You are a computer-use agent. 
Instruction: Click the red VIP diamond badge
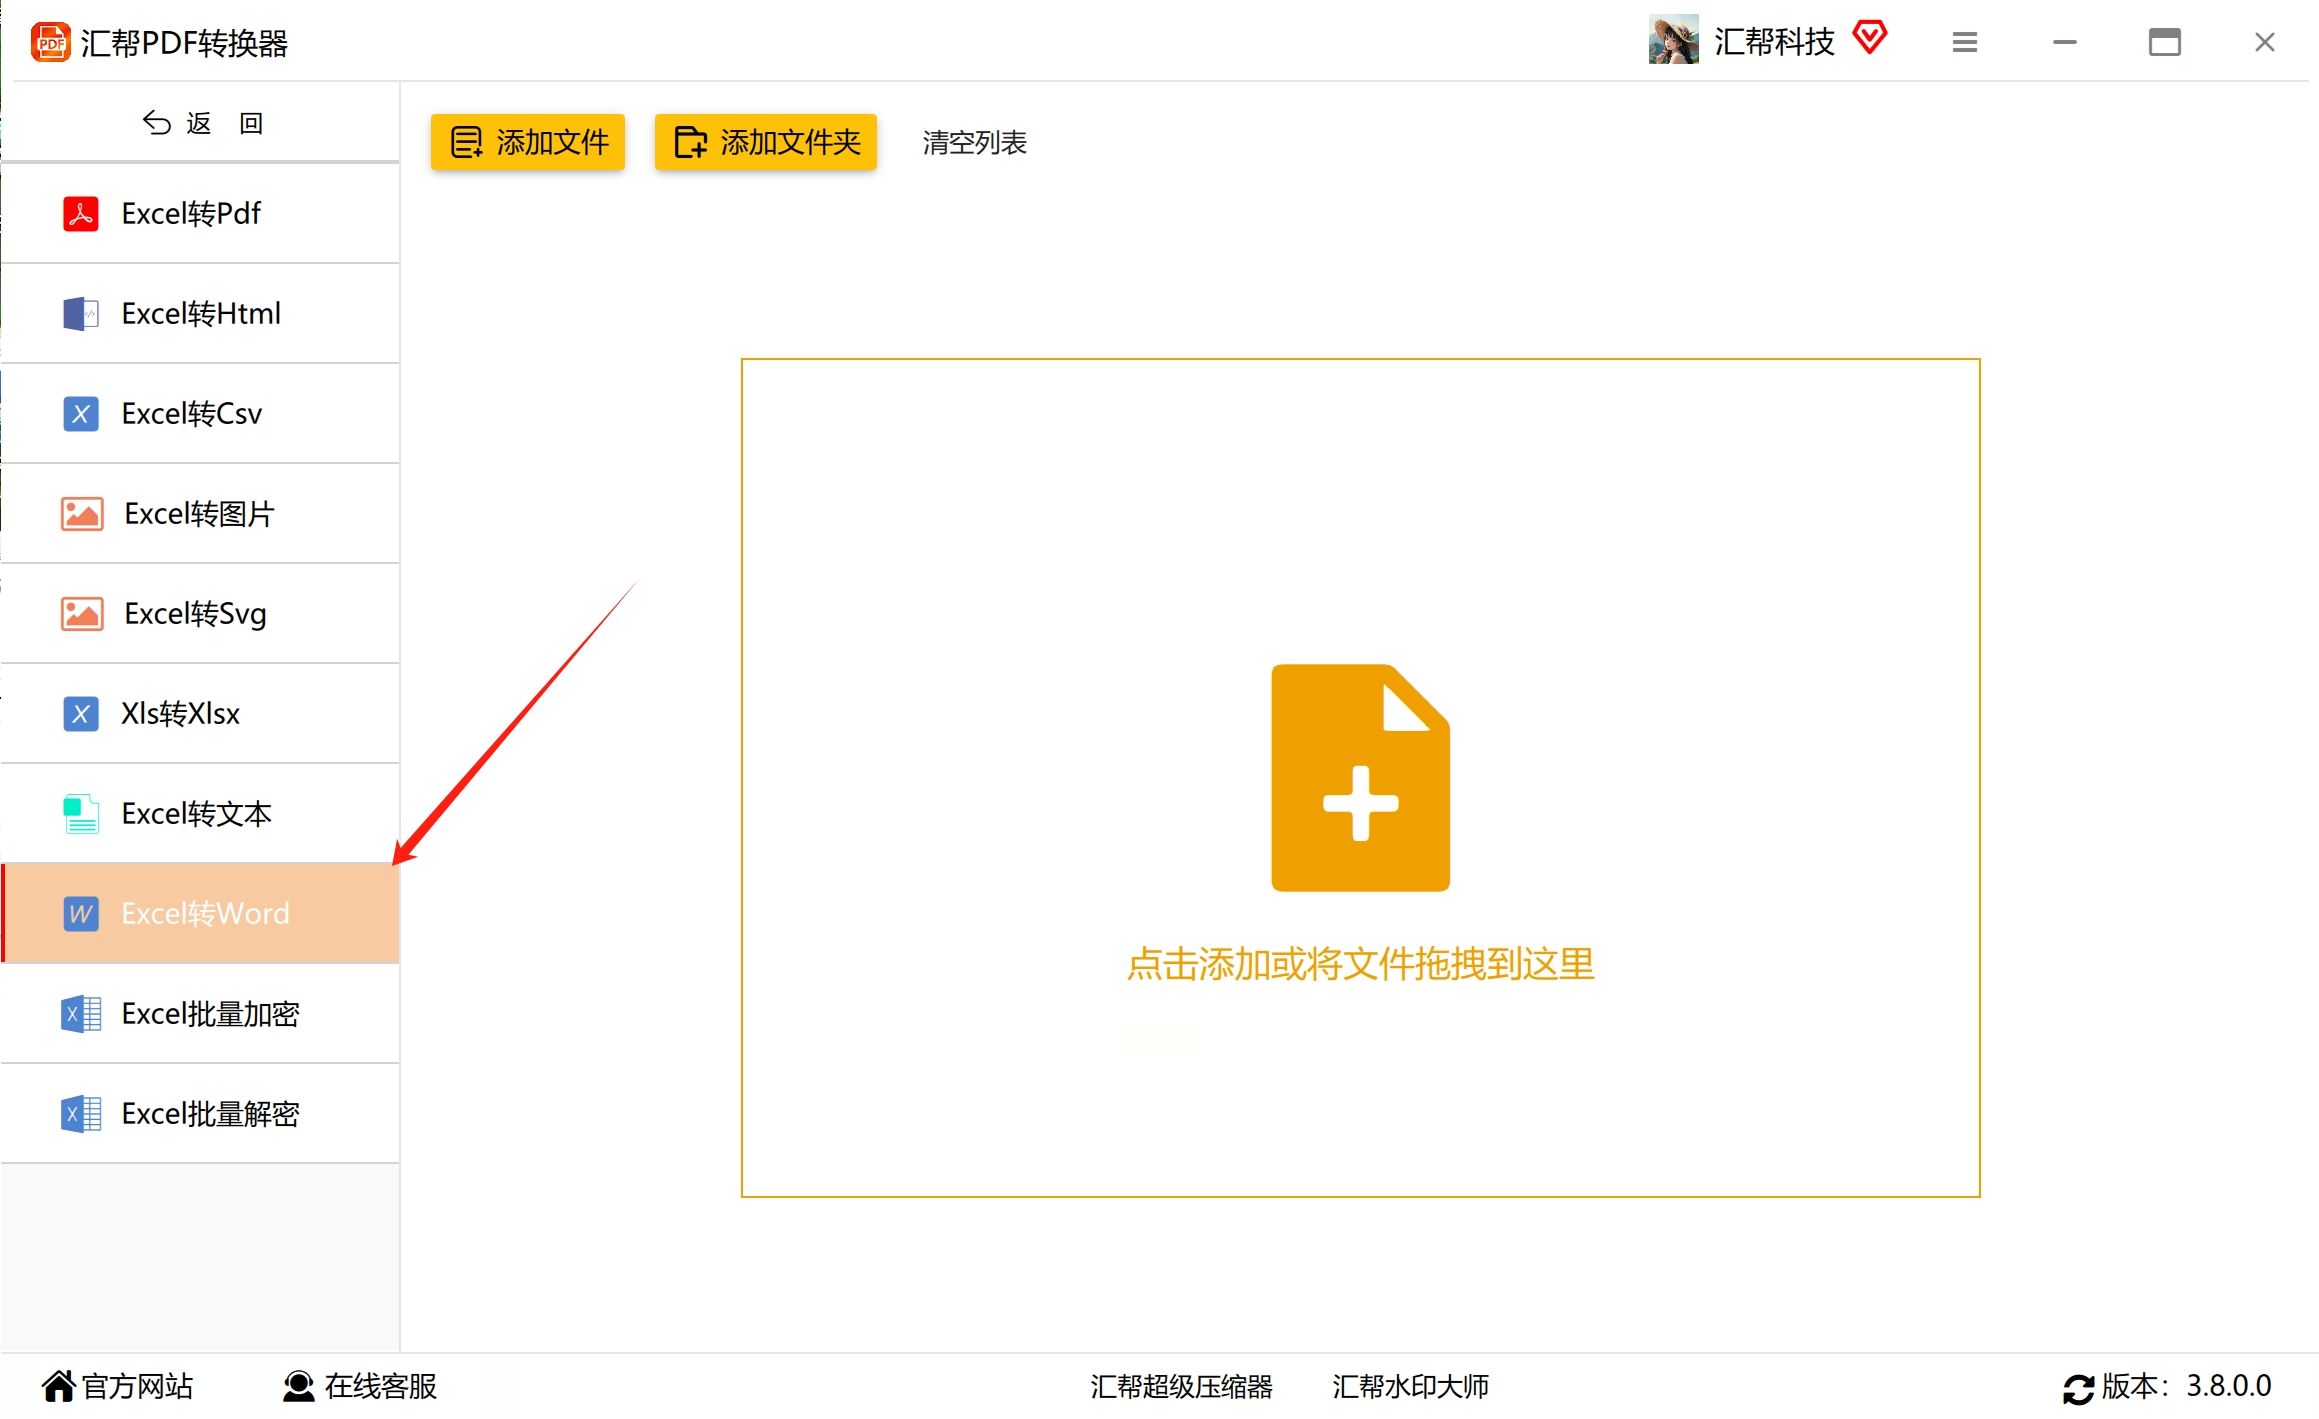pos(1869,38)
